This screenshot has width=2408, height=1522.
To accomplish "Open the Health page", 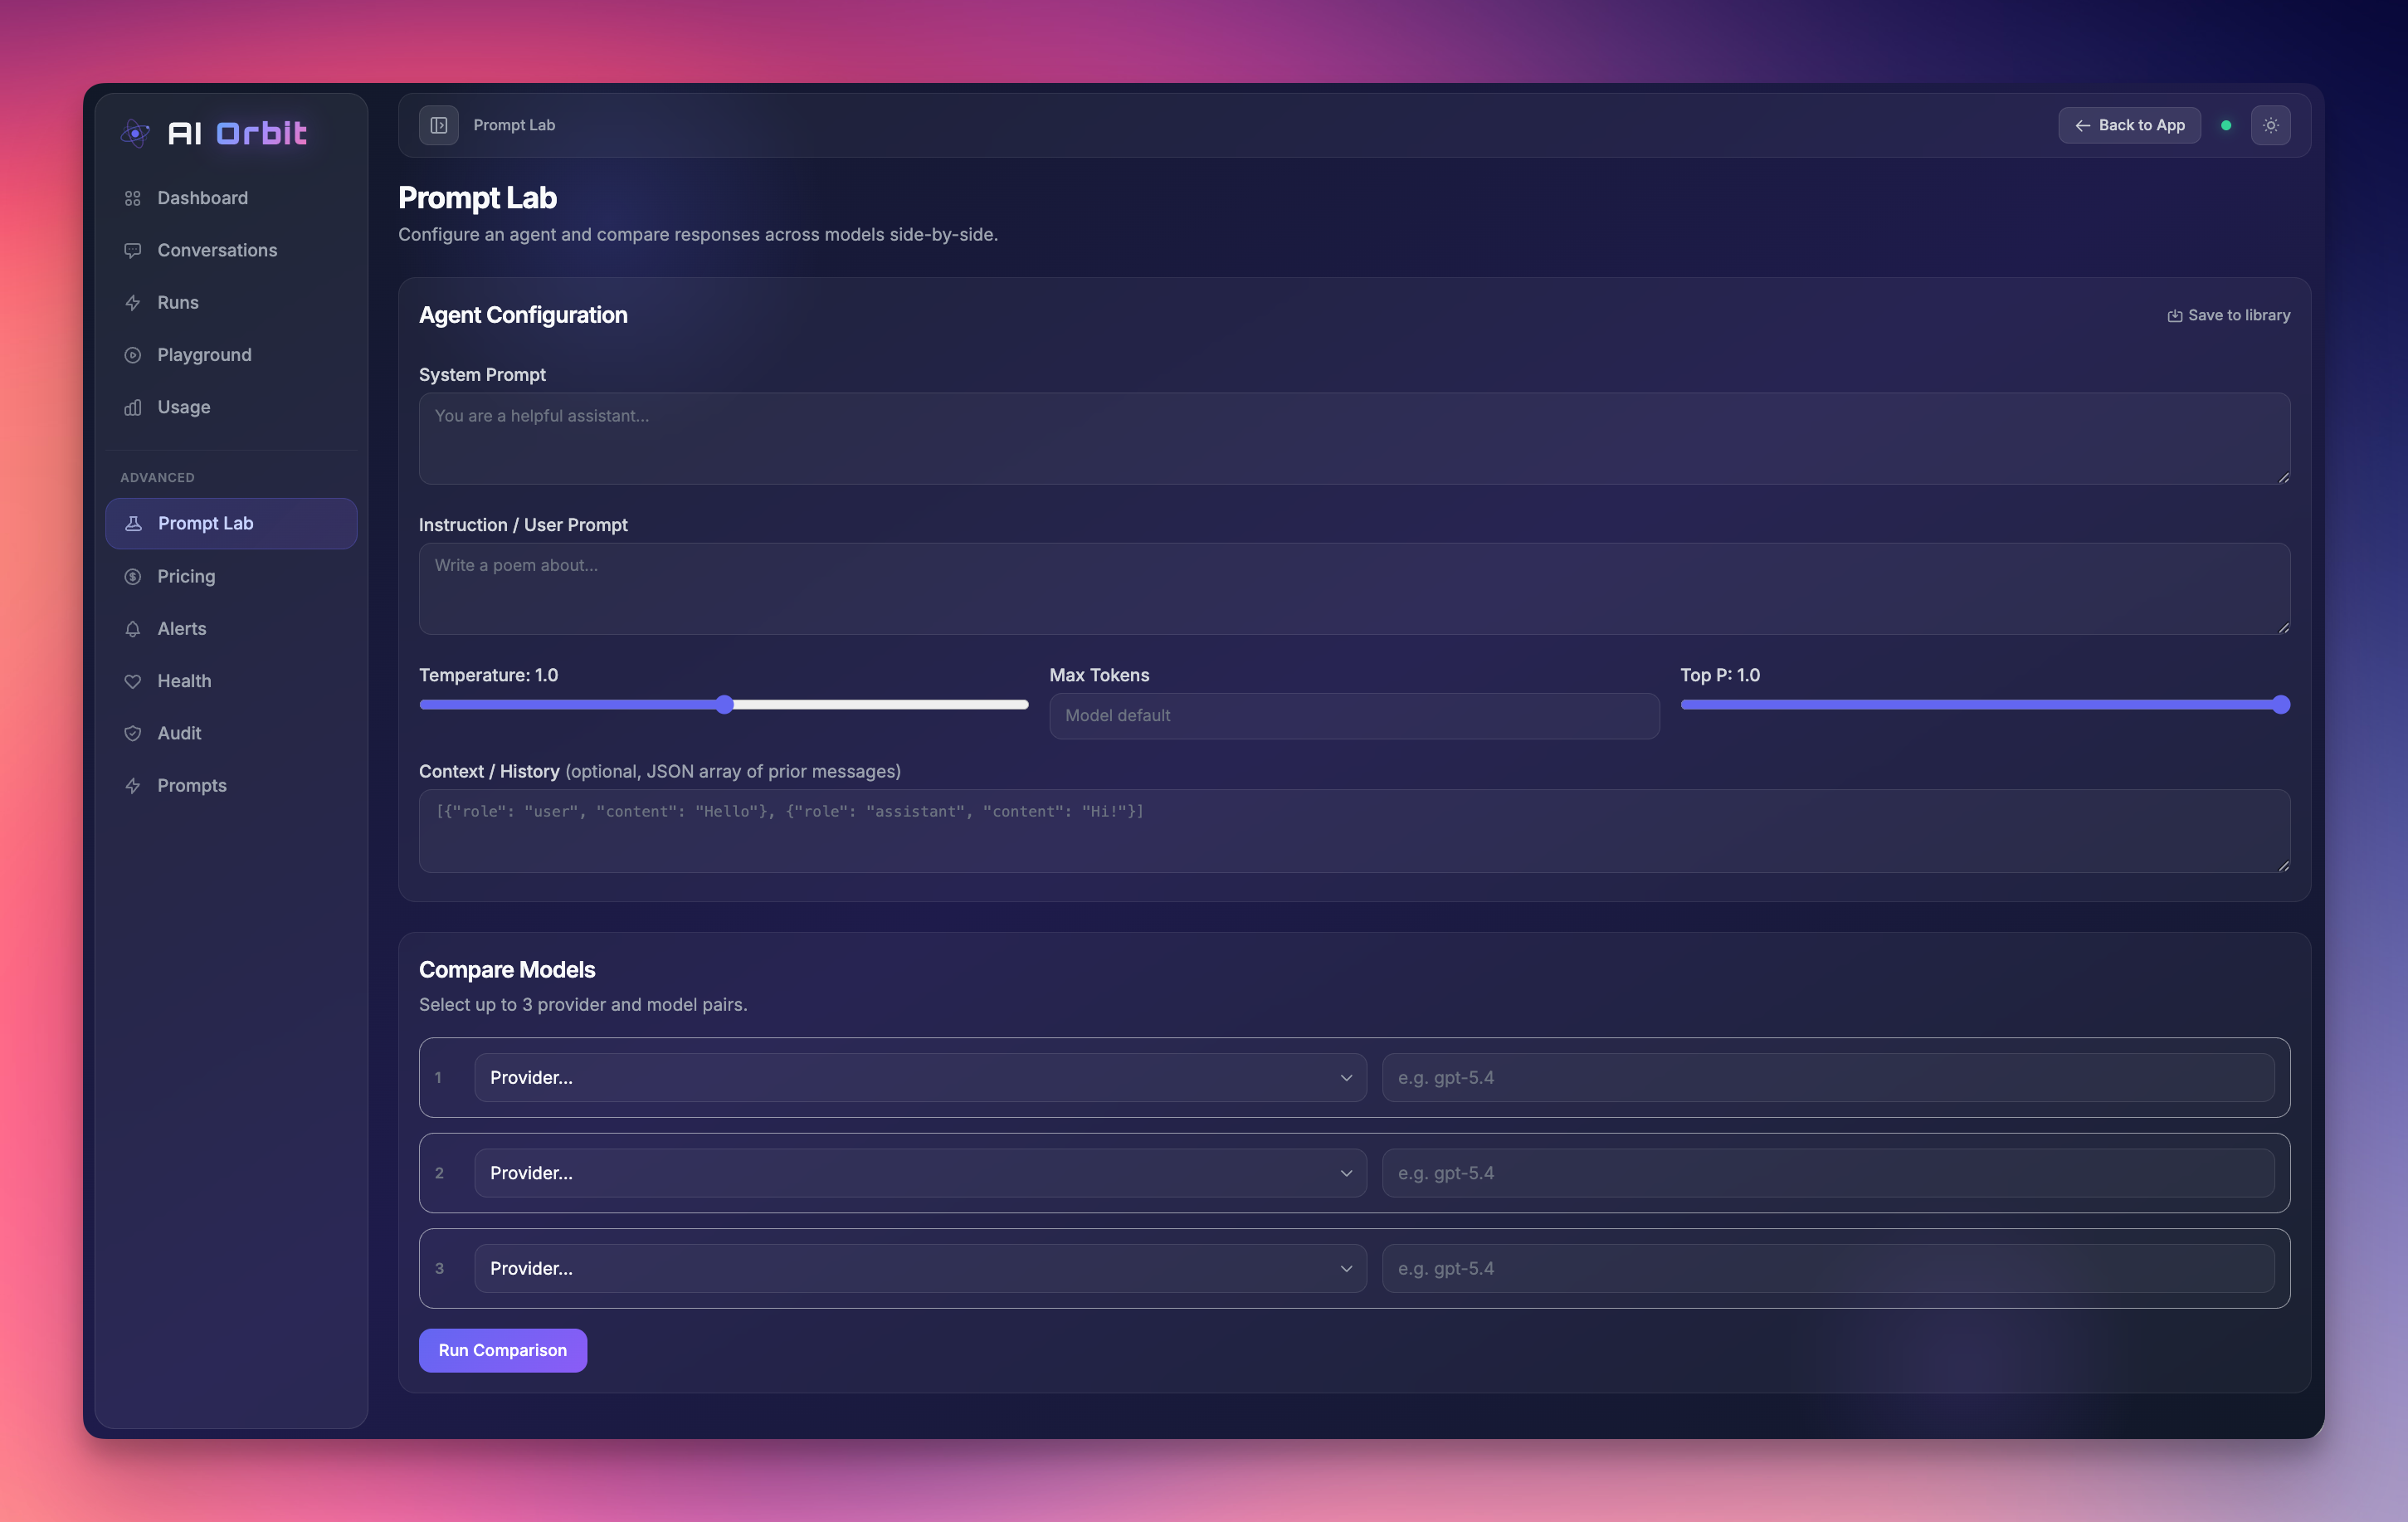I will [x=231, y=681].
